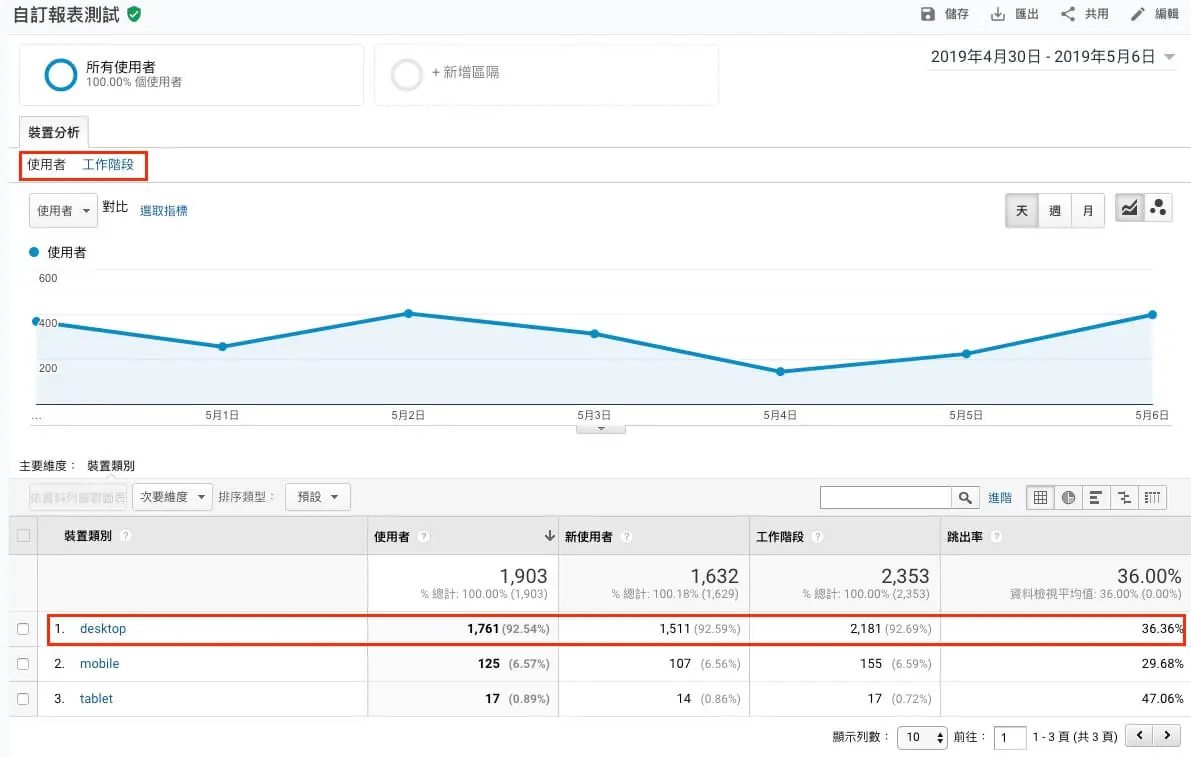1191x757 pixels.
Task: Select the line chart view icon
Action: pos(1129,208)
